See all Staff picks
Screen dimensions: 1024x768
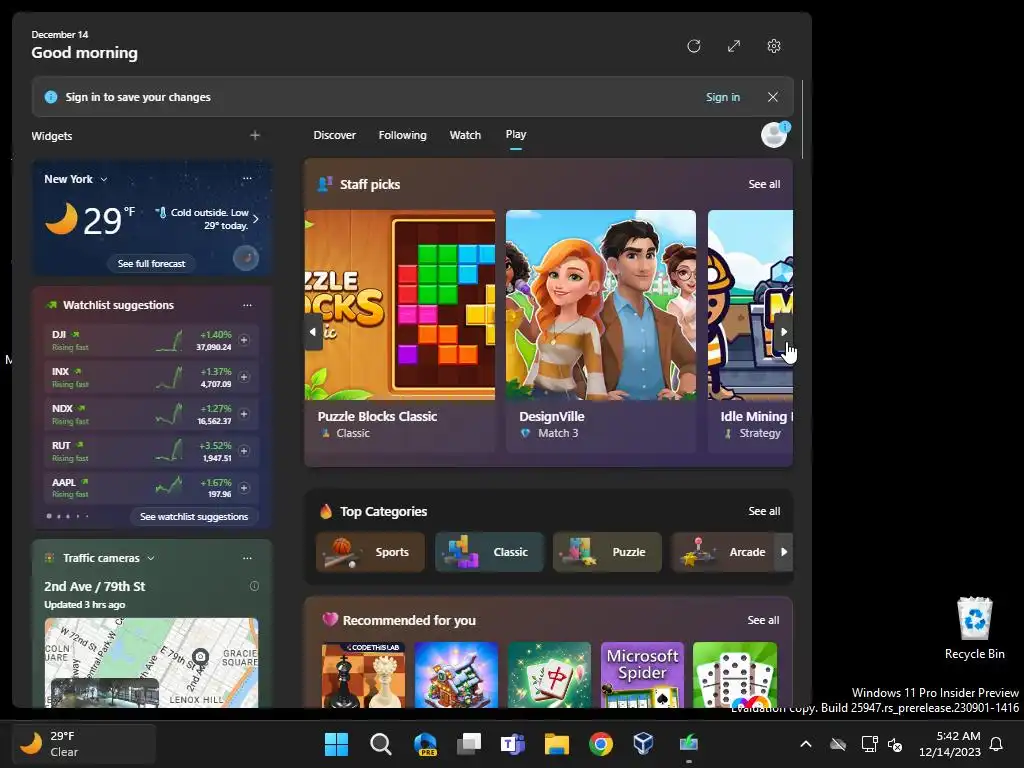point(764,184)
